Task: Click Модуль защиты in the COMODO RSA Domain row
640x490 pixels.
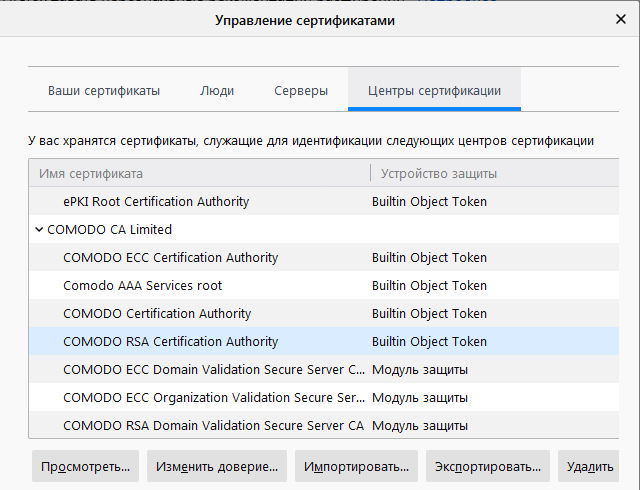Action: [420, 425]
